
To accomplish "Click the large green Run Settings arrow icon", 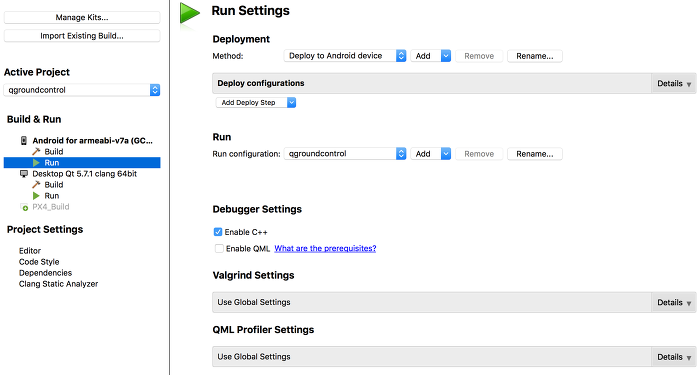I will (x=190, y=13).
